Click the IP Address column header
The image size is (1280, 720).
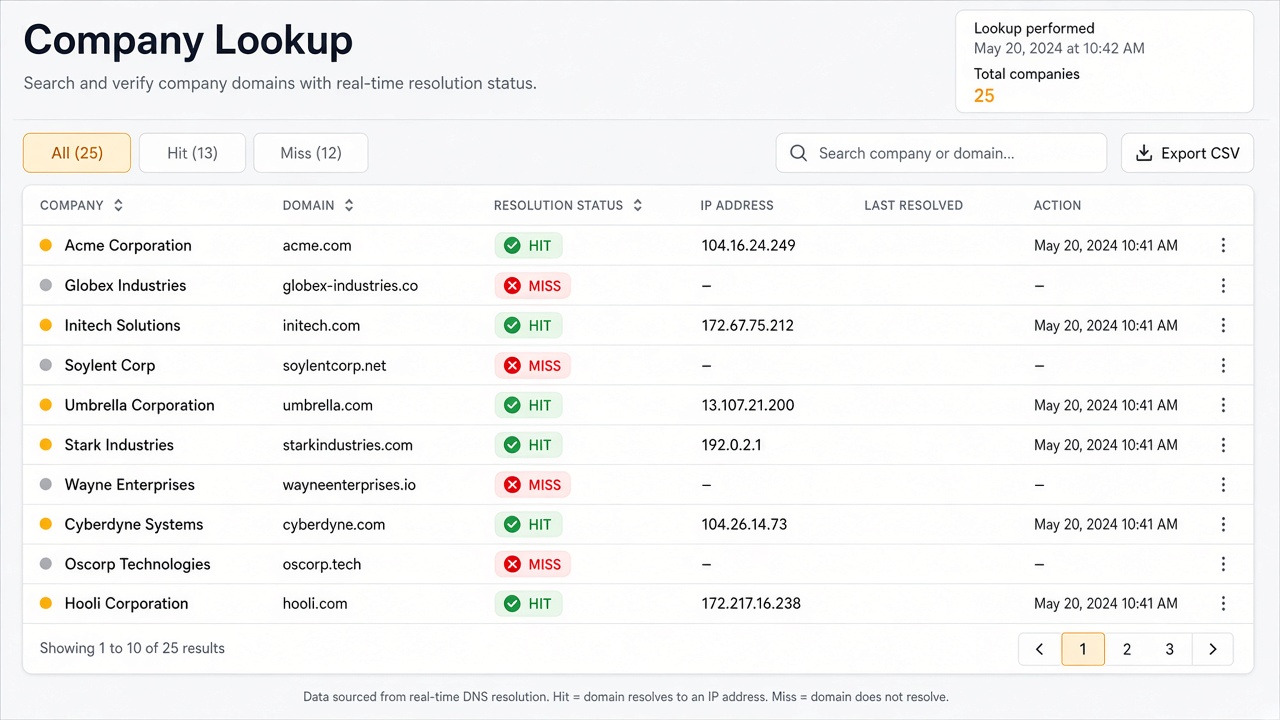[x=737, y=205]
